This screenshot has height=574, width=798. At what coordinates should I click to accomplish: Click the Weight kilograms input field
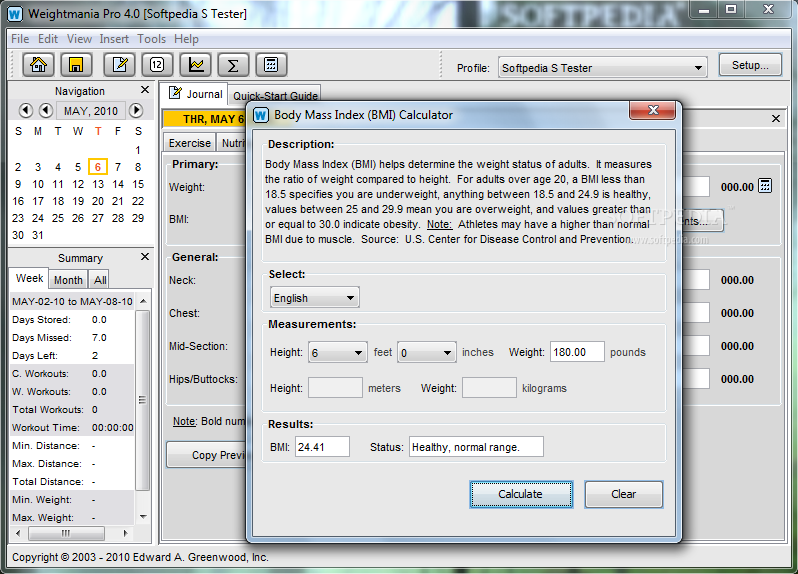(489, 388)
